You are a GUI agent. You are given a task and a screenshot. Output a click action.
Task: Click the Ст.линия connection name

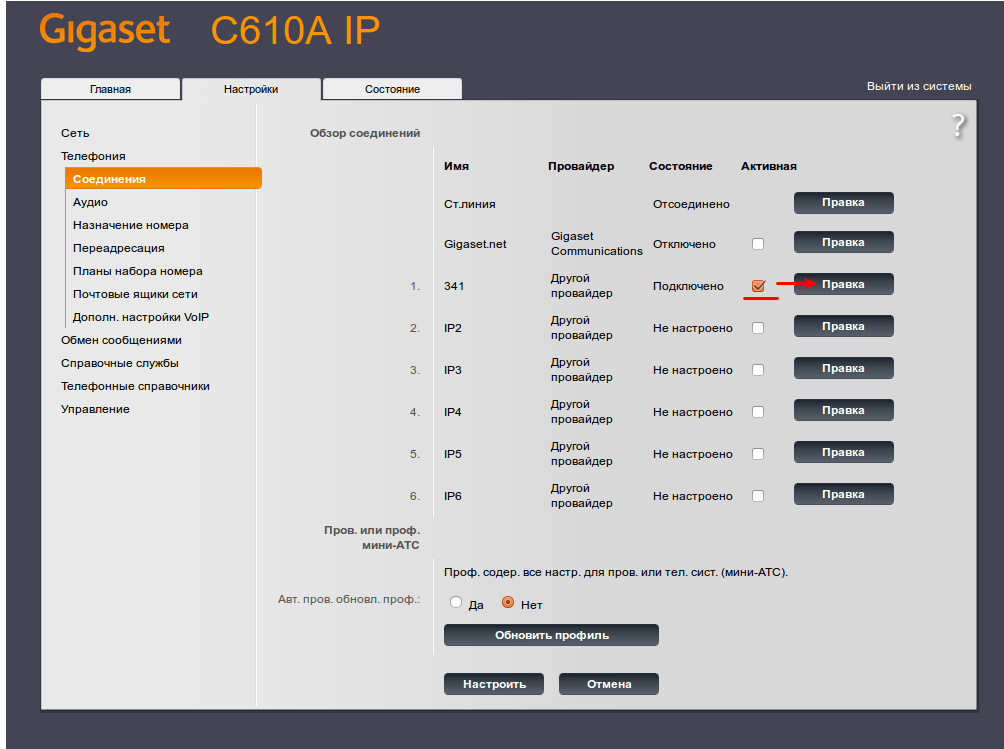(469, 204)
